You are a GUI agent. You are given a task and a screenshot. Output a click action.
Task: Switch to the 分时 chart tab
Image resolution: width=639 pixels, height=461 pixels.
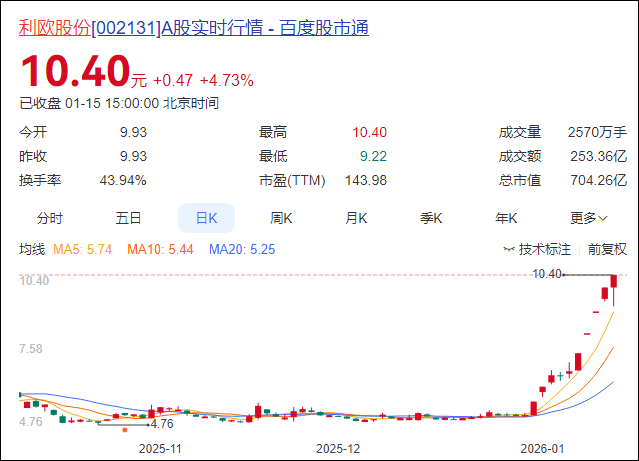pyautogui.click(x=50, y=218)
